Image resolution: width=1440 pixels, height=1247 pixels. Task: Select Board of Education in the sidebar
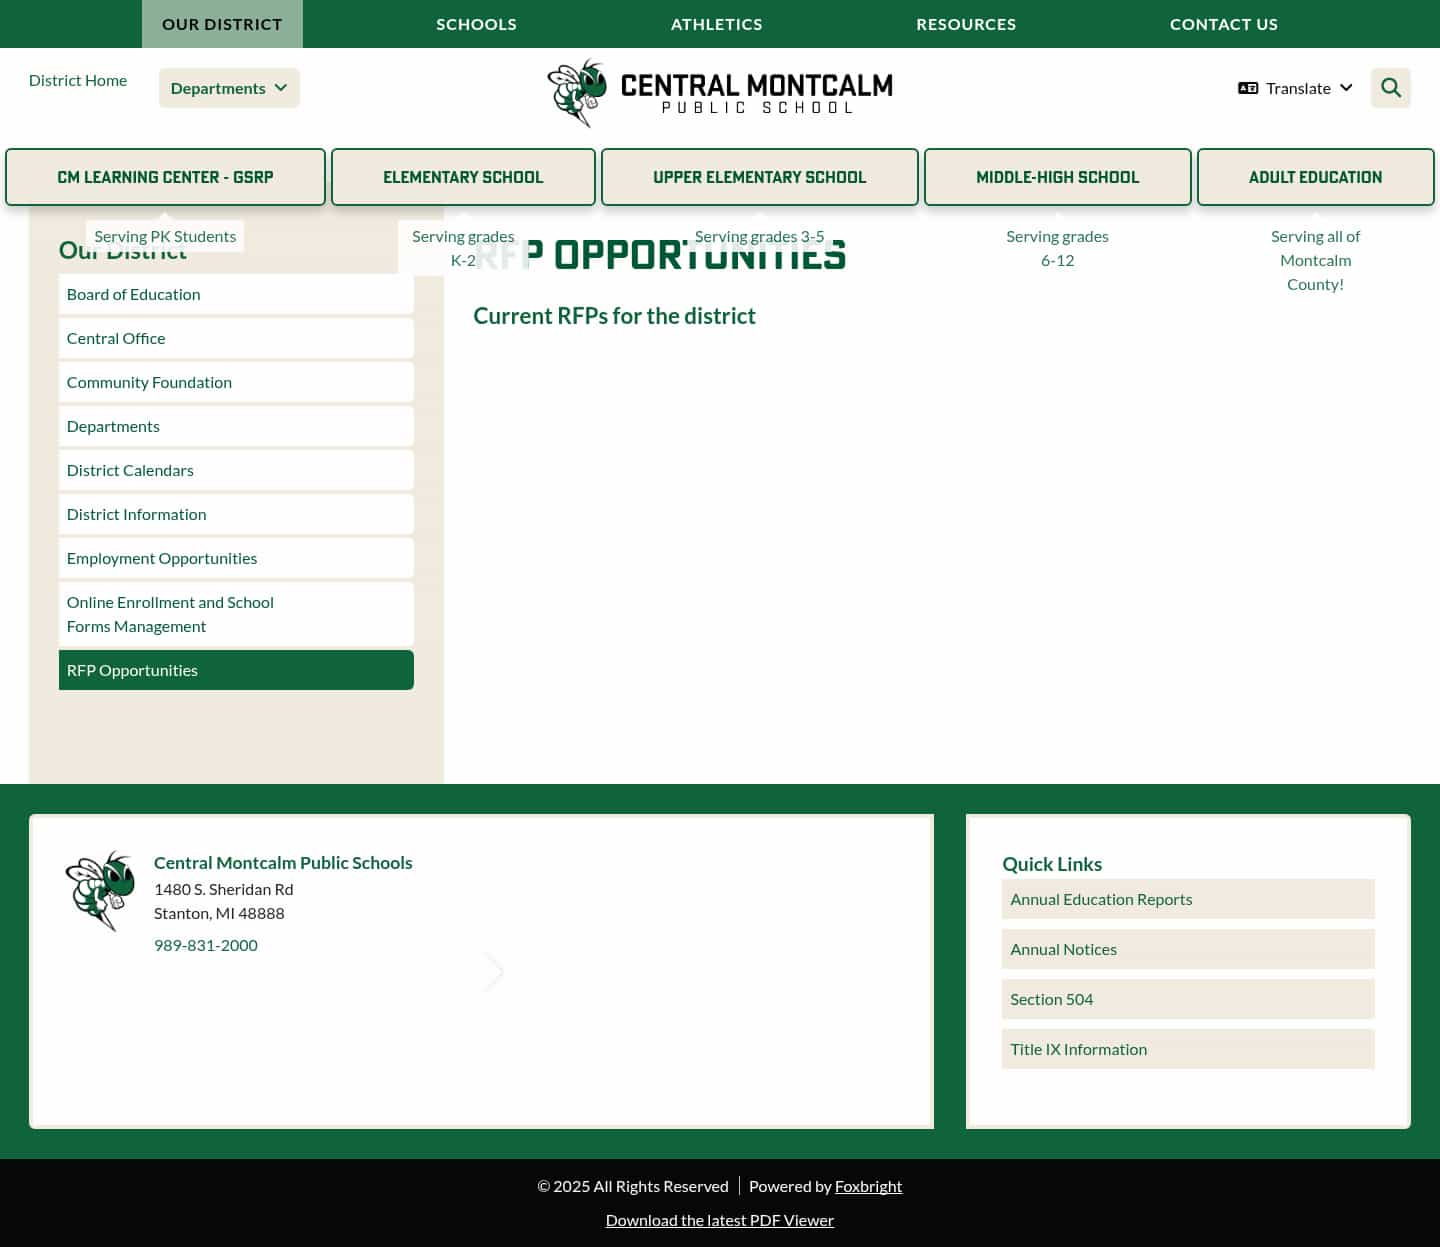pyautogui.click(x=133, y=294)
